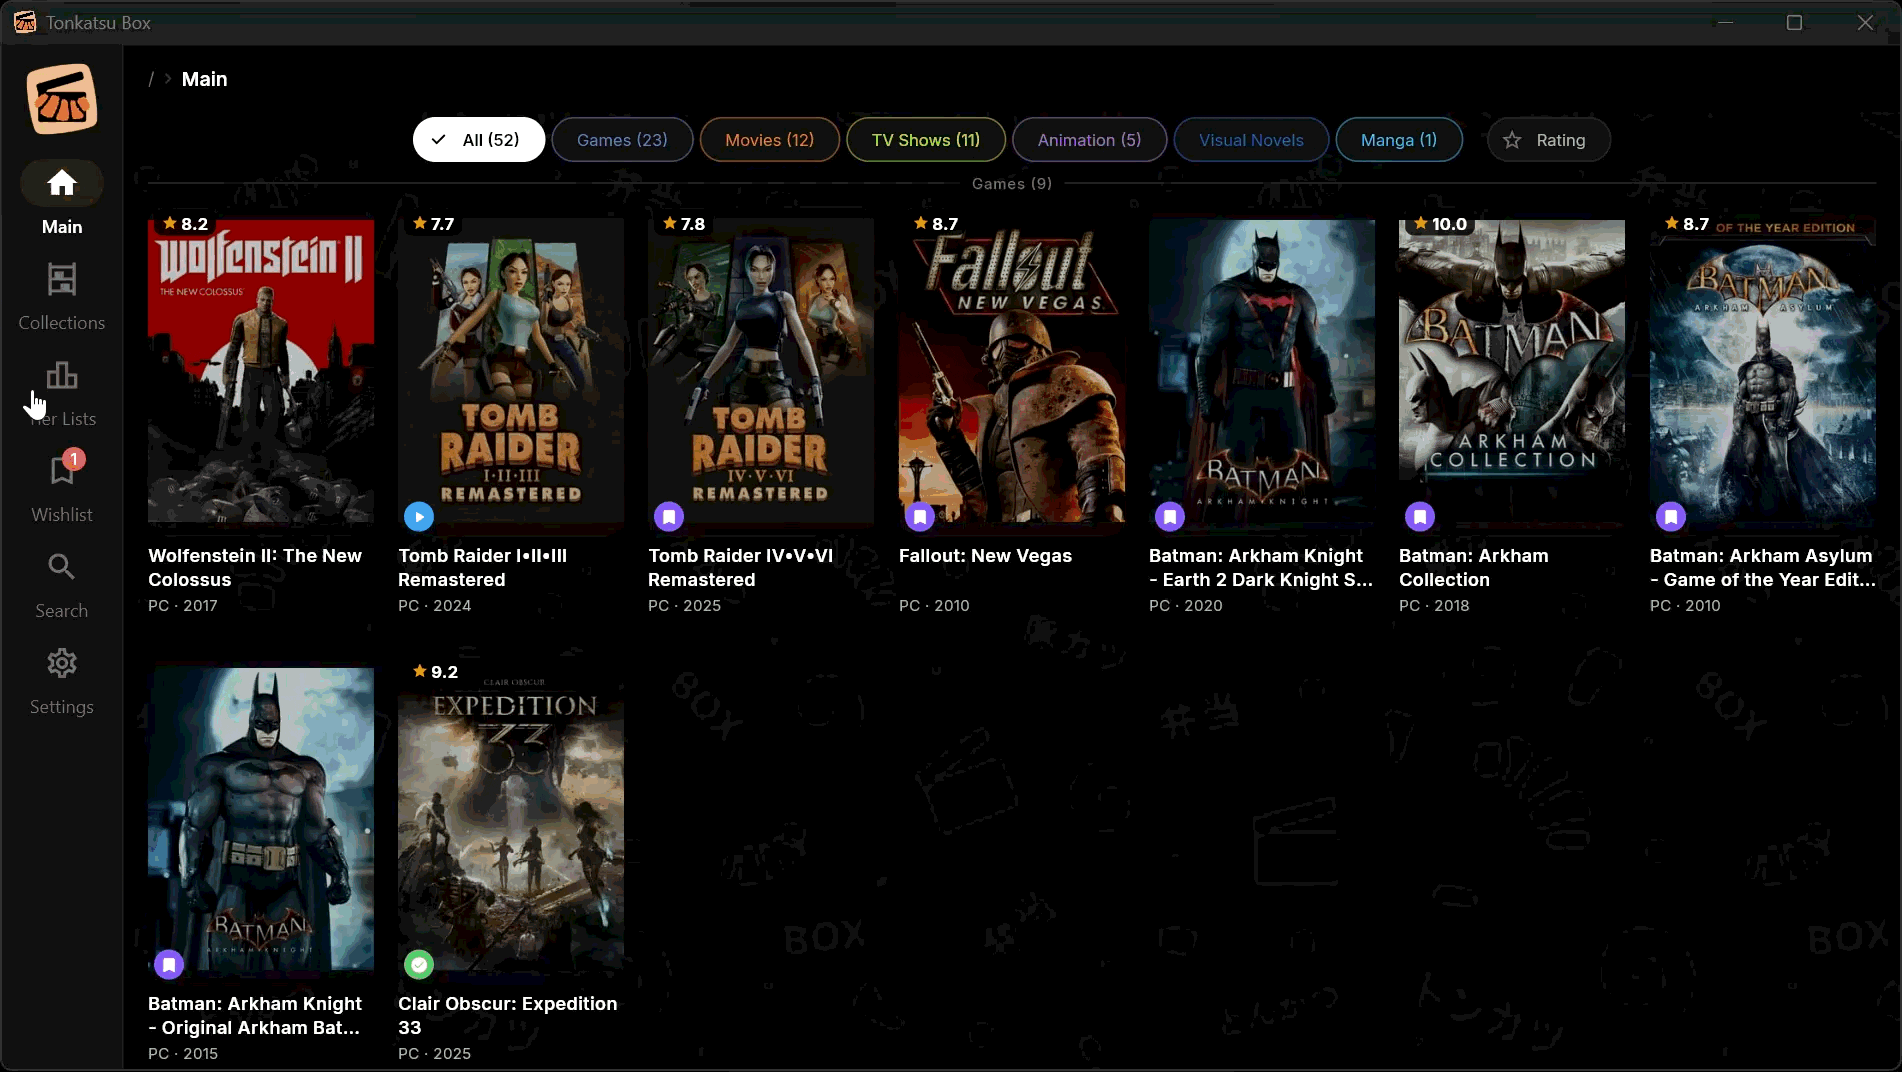Open Settings gear icon in sidebar

coord(62,663)
